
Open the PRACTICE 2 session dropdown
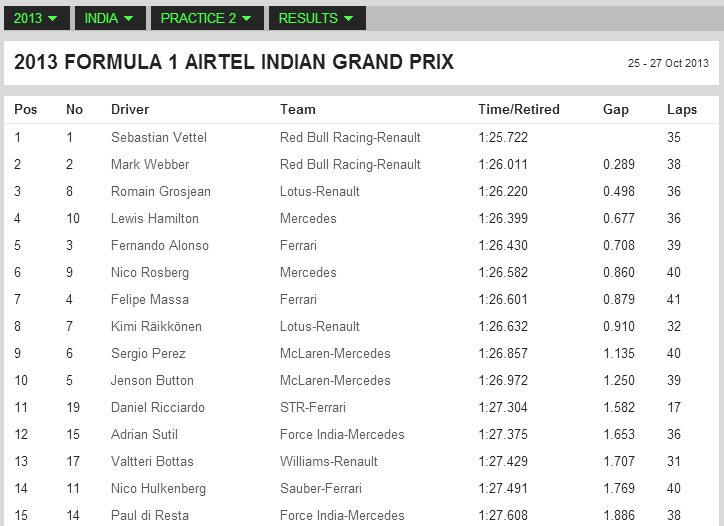click(x=207, y=18)
